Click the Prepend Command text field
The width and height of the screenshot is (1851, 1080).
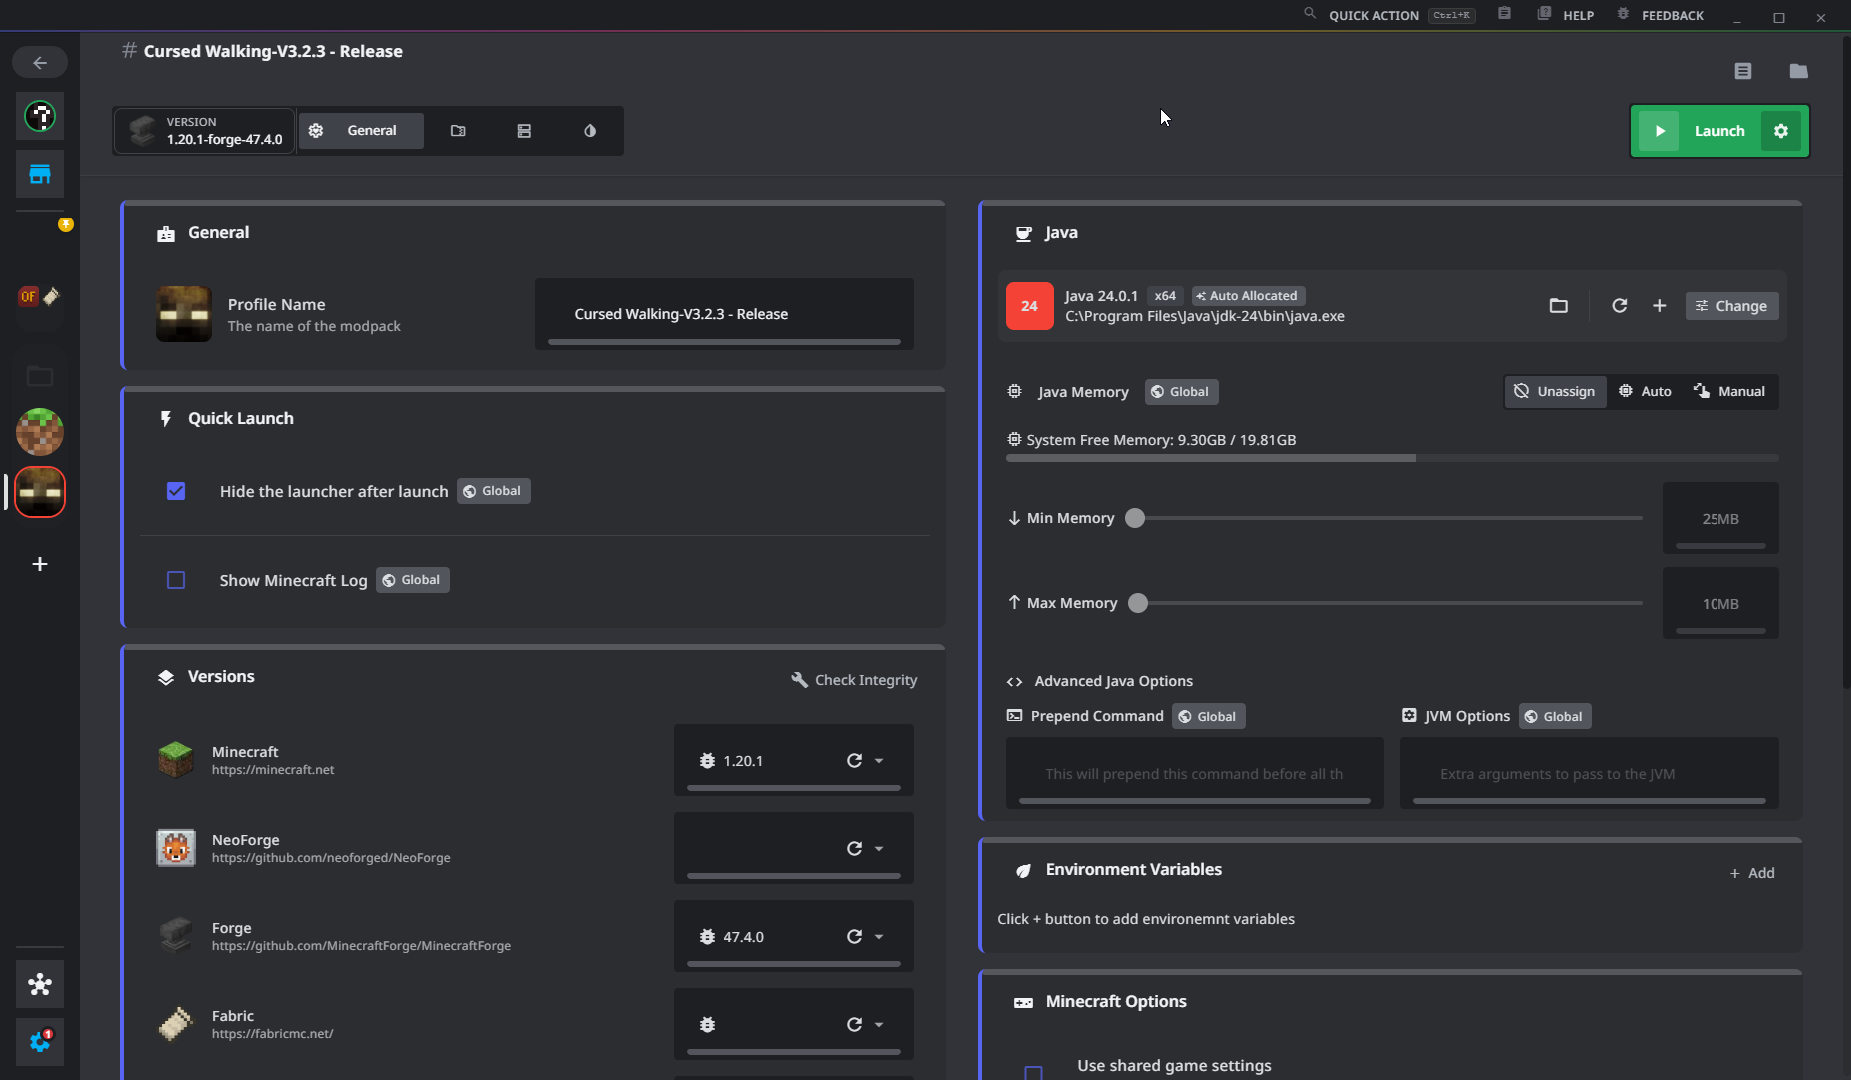point(1195,773)
